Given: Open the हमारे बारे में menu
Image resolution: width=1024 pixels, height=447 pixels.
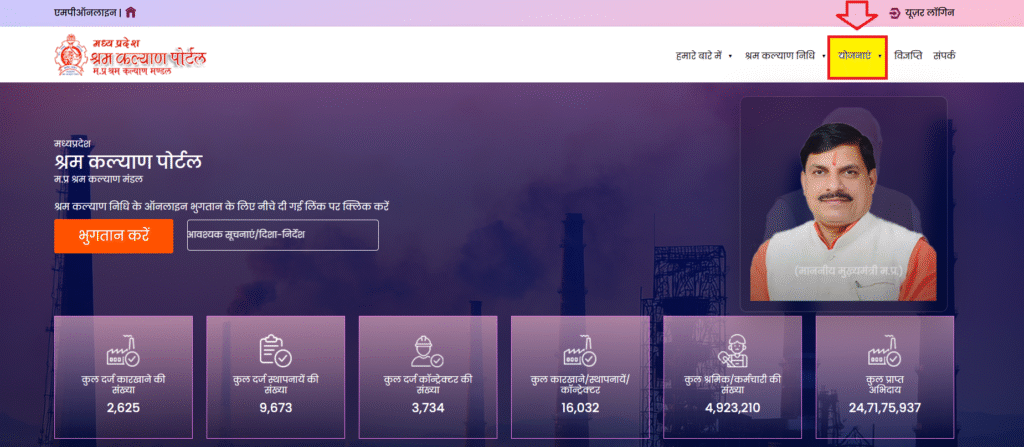Looking at the screenshot, I should point(704,56).
